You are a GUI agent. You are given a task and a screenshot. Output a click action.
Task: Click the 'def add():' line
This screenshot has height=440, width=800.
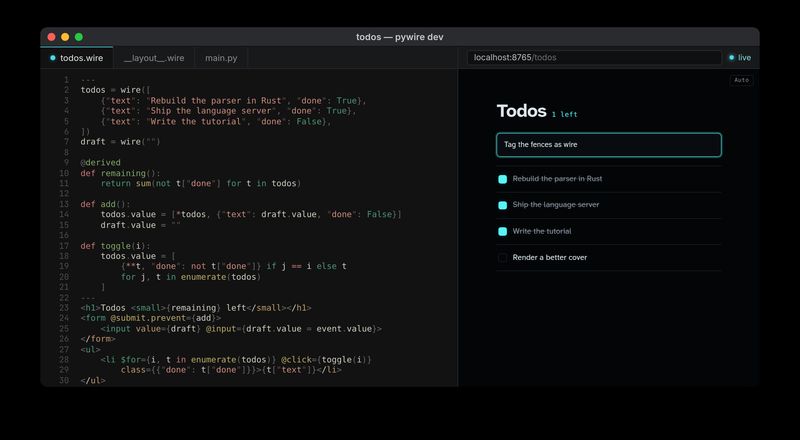[106, 204]
